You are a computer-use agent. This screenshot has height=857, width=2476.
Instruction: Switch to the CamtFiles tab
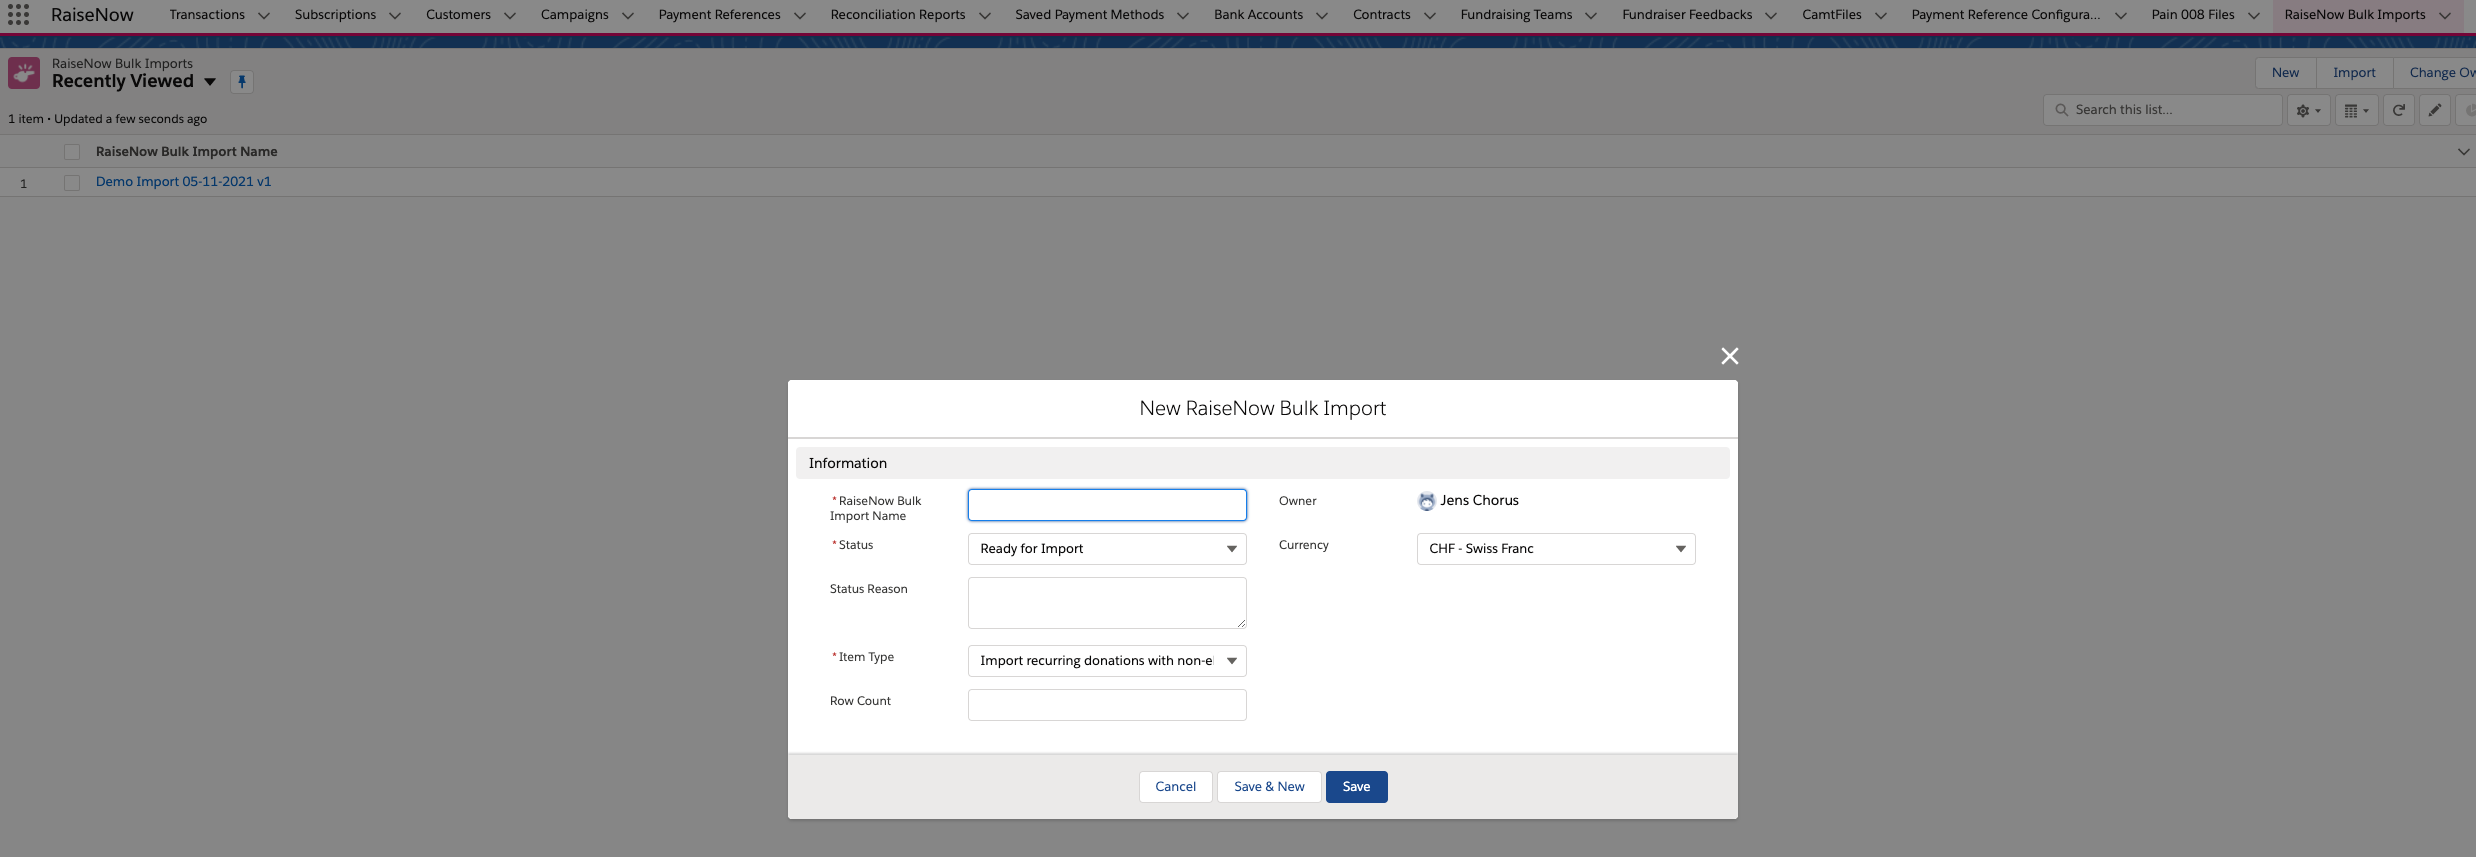tap(1832, 15)
